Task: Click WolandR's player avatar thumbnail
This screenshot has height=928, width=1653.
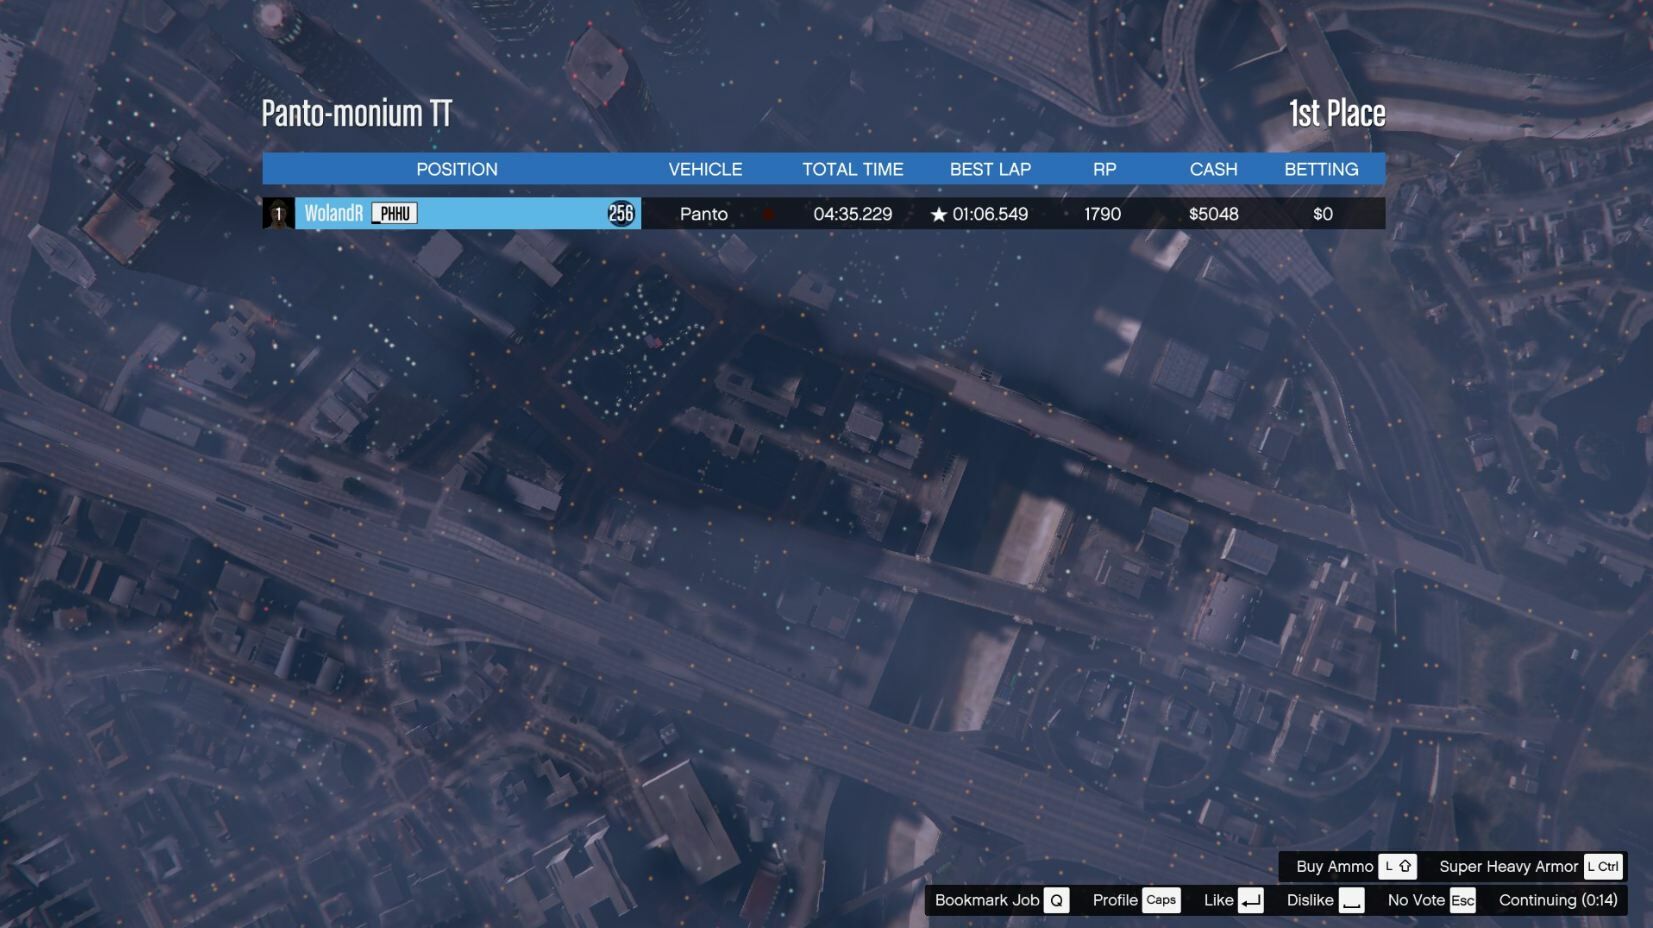Action: coord(278,213)
